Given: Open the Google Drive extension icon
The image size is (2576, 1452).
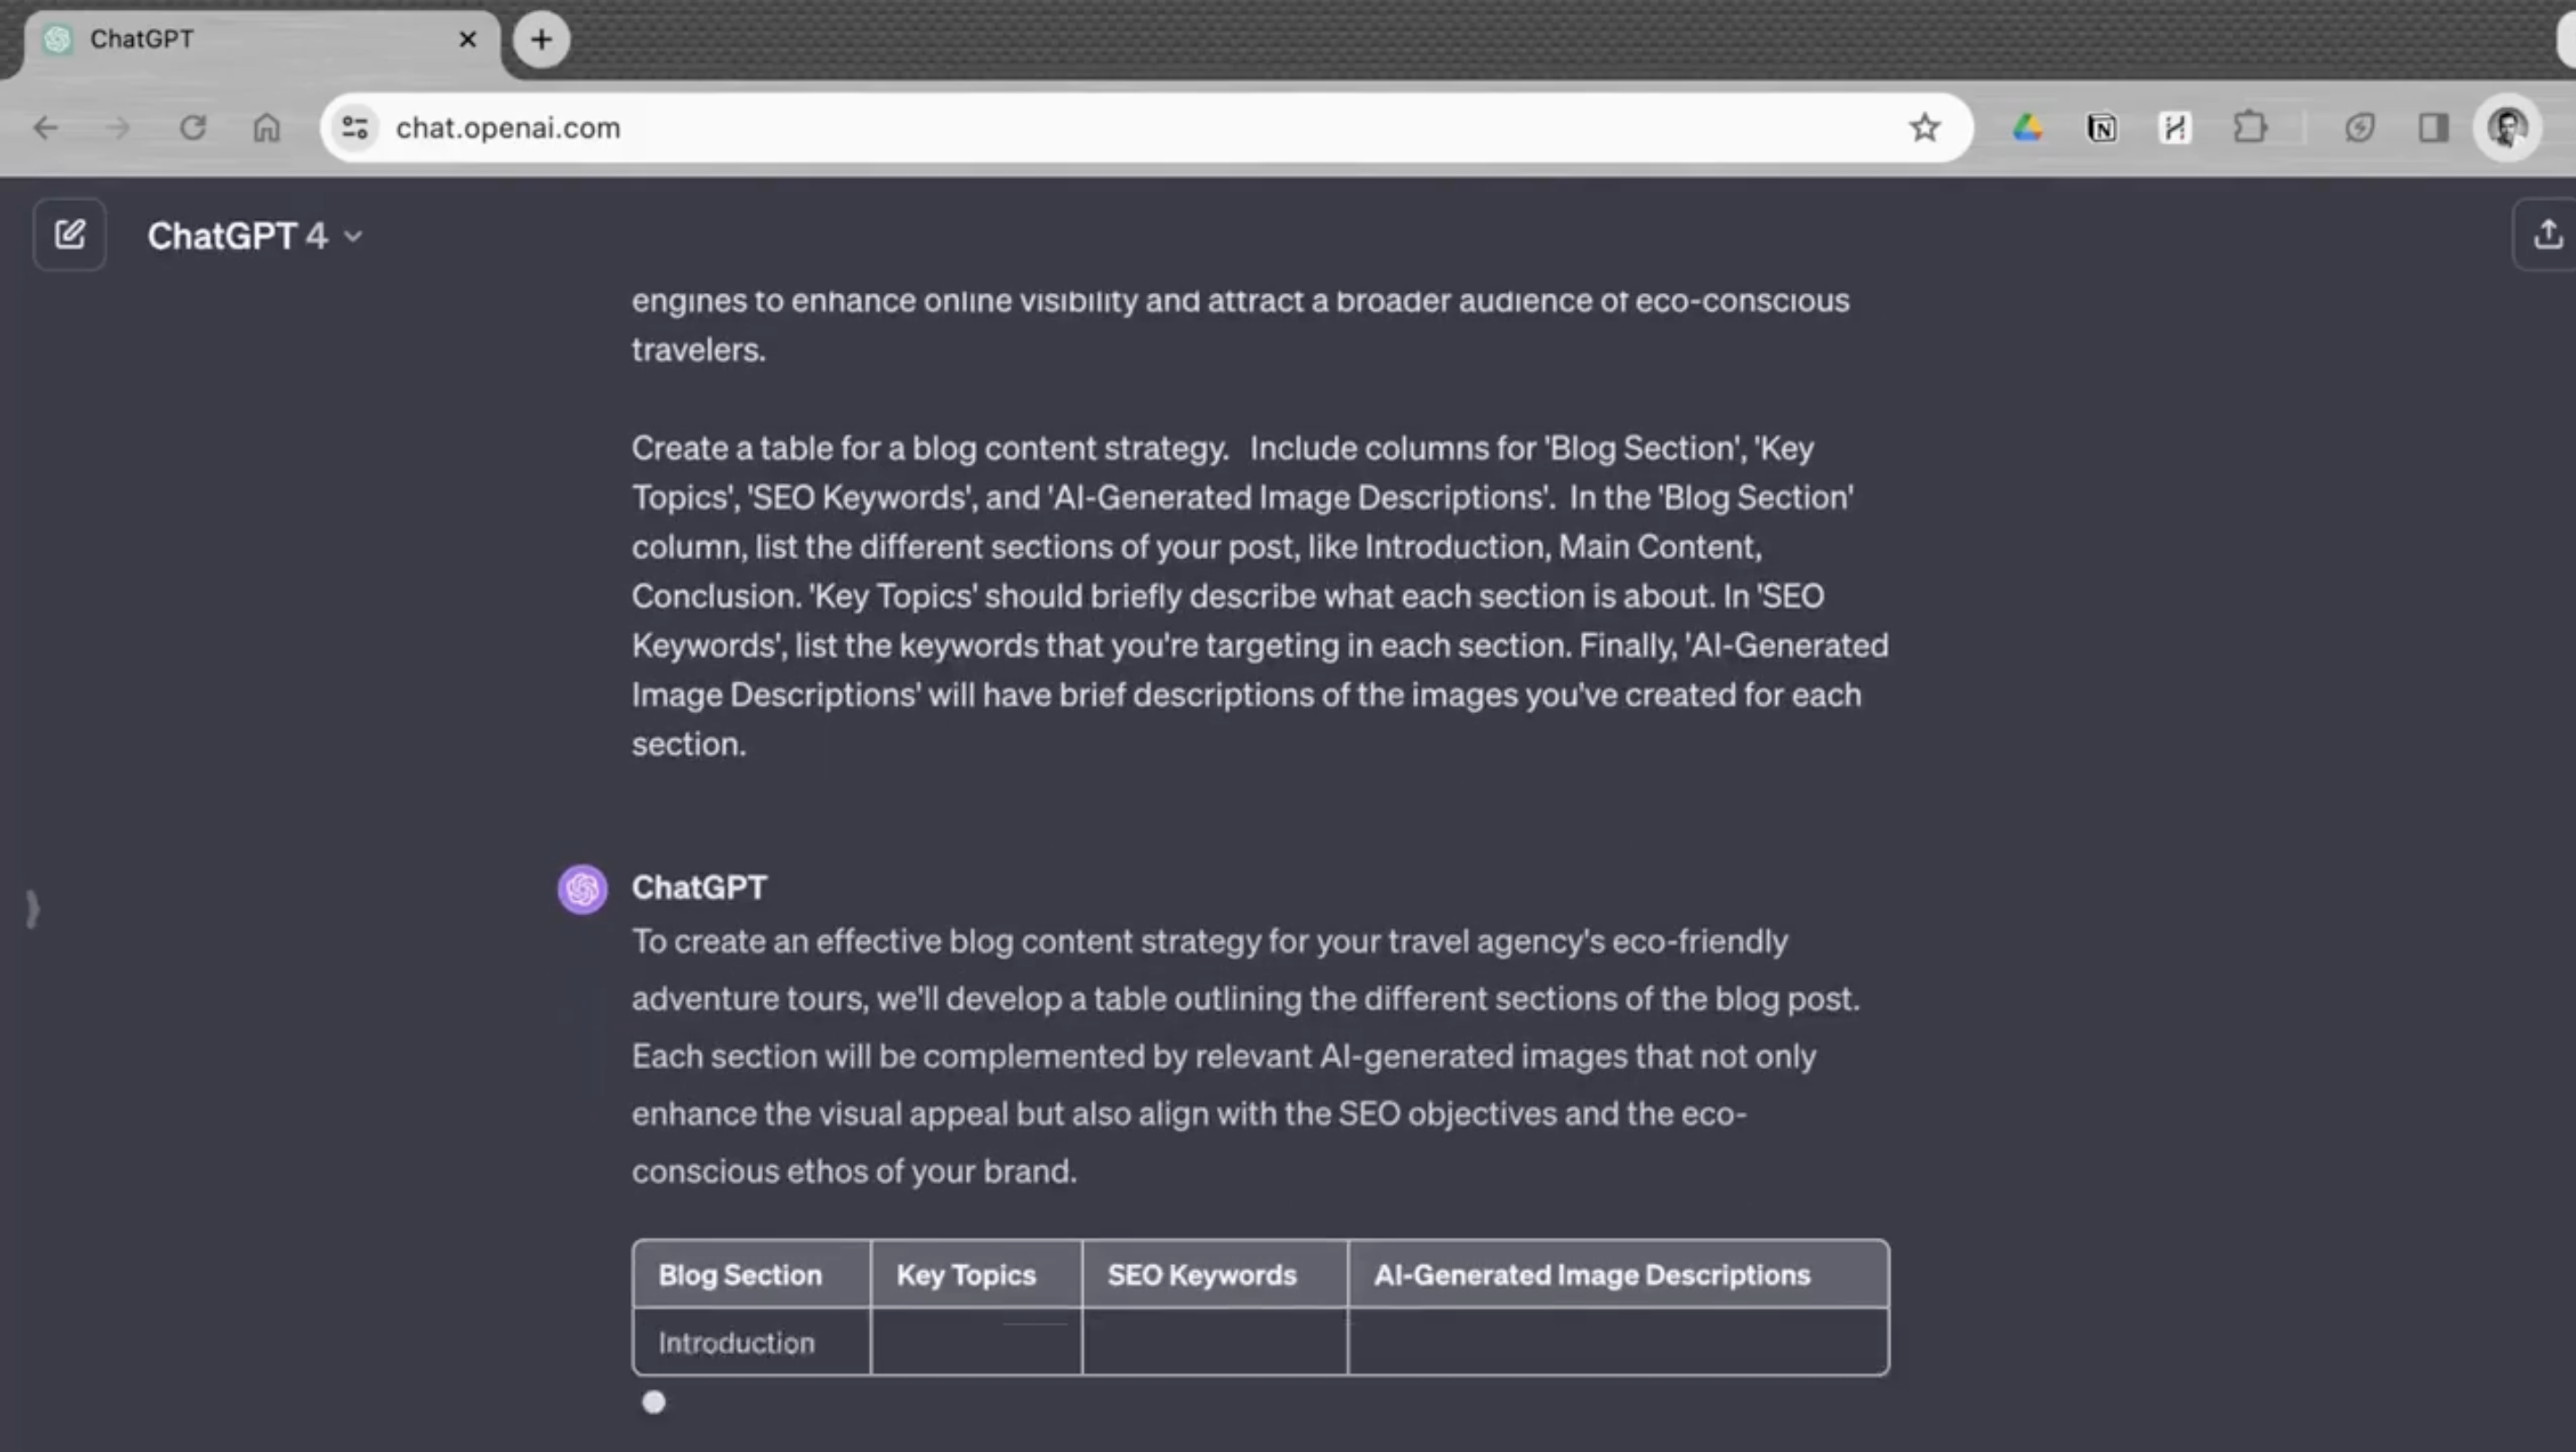Looking at the screenshot, I should [2027, 128].
